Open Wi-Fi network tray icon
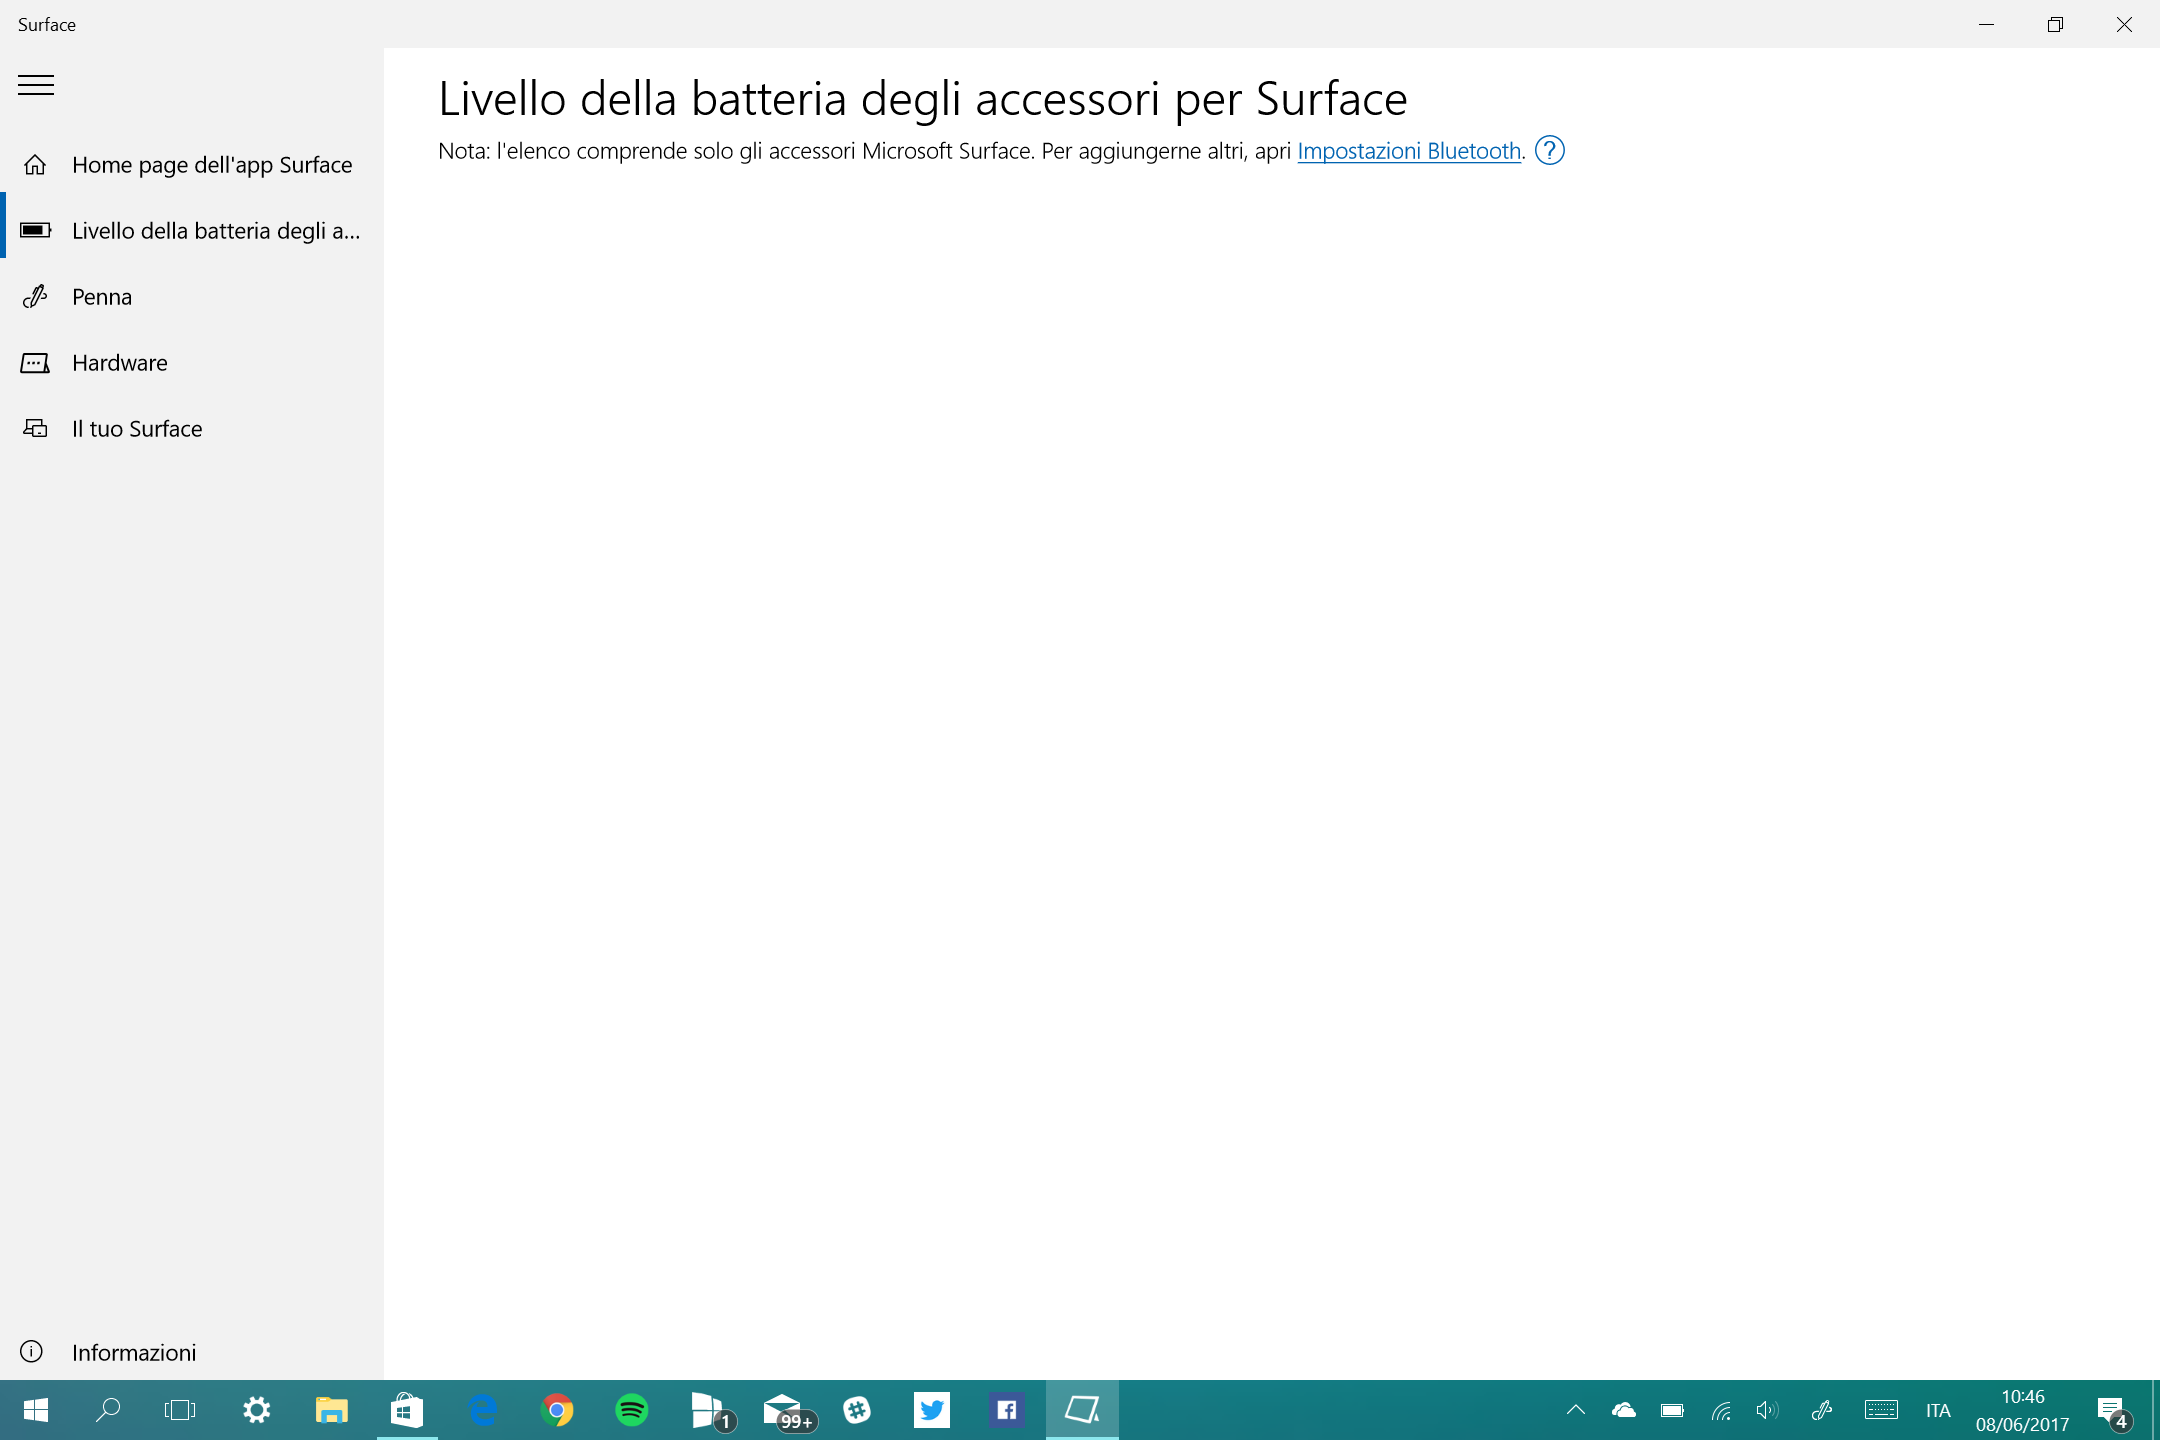Screen dimensions: 2160x1440 click(x=1721, y=1410)
